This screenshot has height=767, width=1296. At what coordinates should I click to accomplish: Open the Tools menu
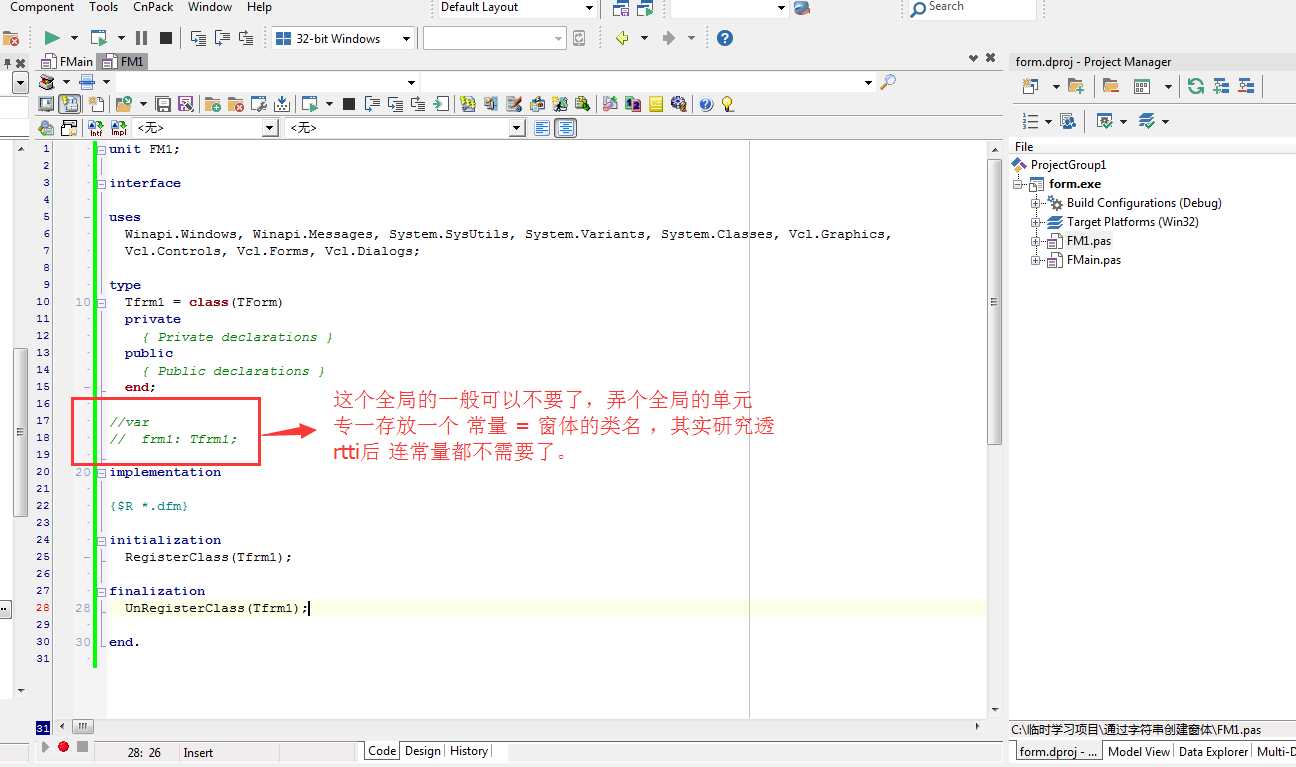[x=104, y=7]
